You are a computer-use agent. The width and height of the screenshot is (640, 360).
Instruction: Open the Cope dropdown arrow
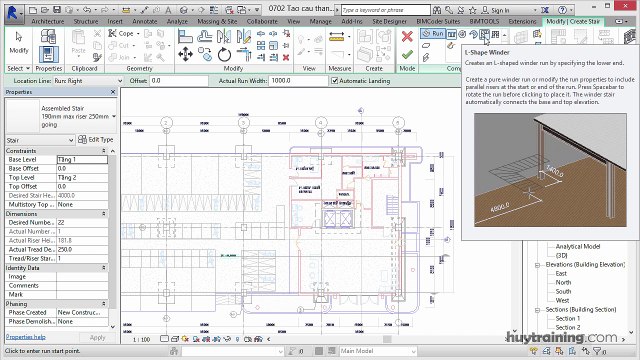click(138, 33)
